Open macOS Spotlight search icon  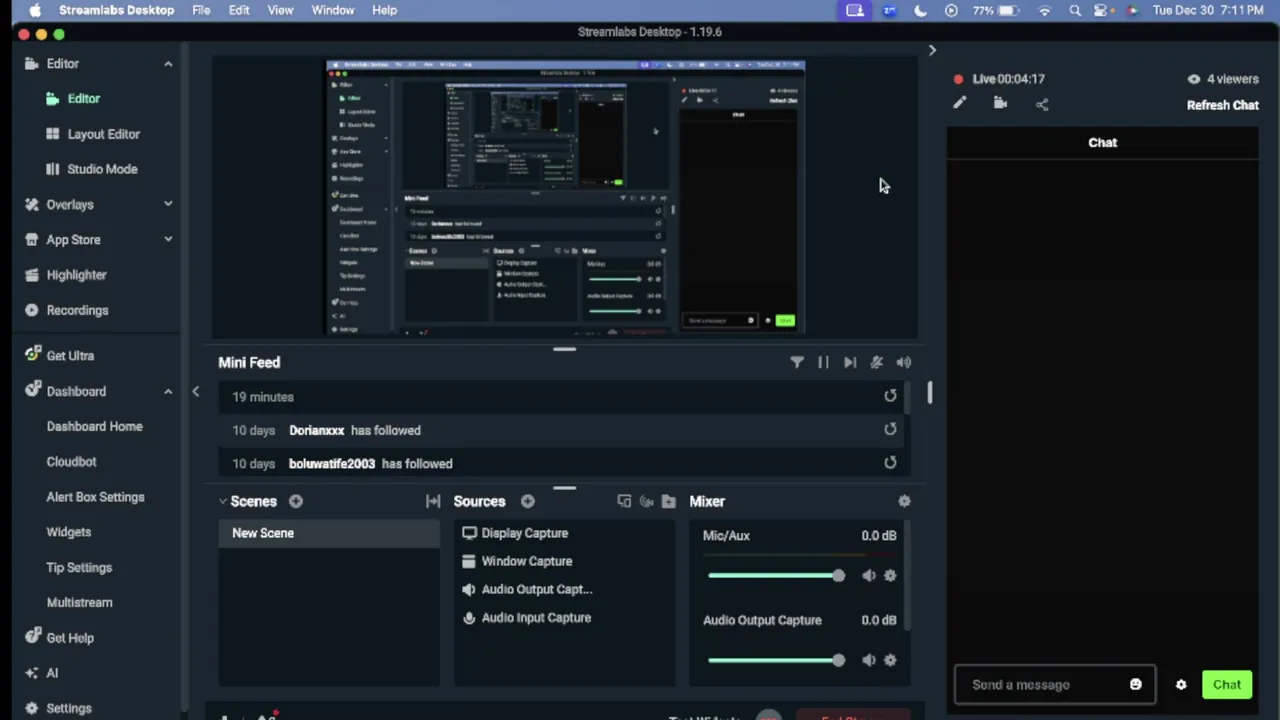point(1075,10)
